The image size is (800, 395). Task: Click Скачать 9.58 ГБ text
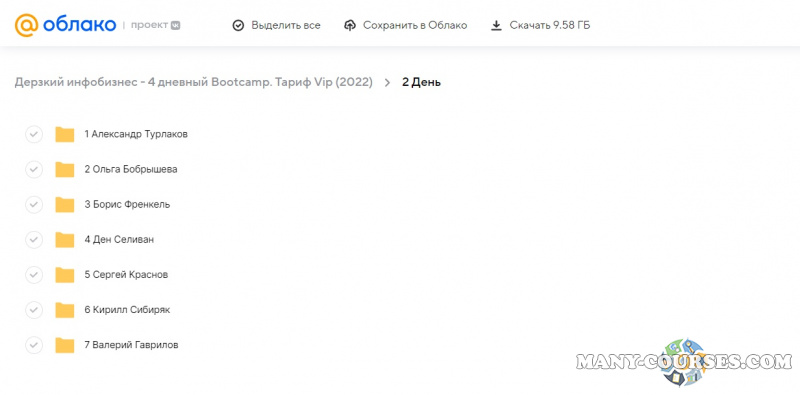550,26
